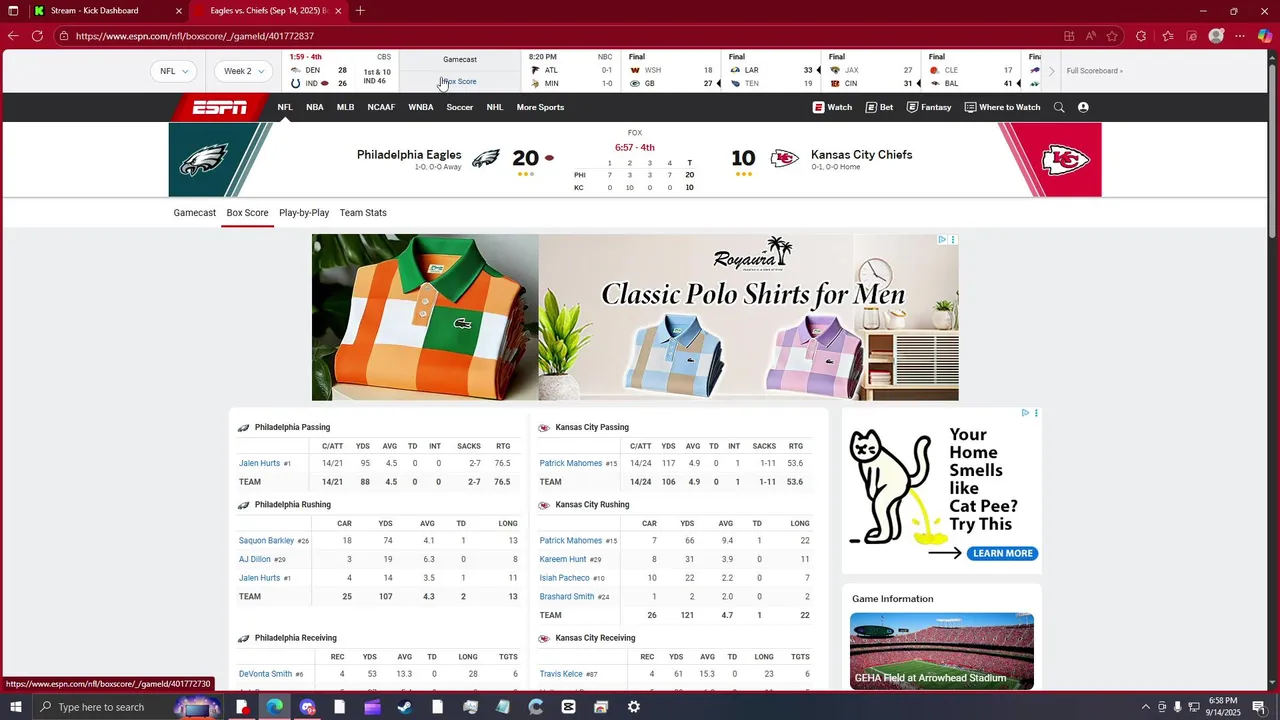Viewport: 1280px width, 720px height.
Task: Click Gamecast button in DEN-IND scoreboard card
Action: pyautogui.click(x=460, y=60)
